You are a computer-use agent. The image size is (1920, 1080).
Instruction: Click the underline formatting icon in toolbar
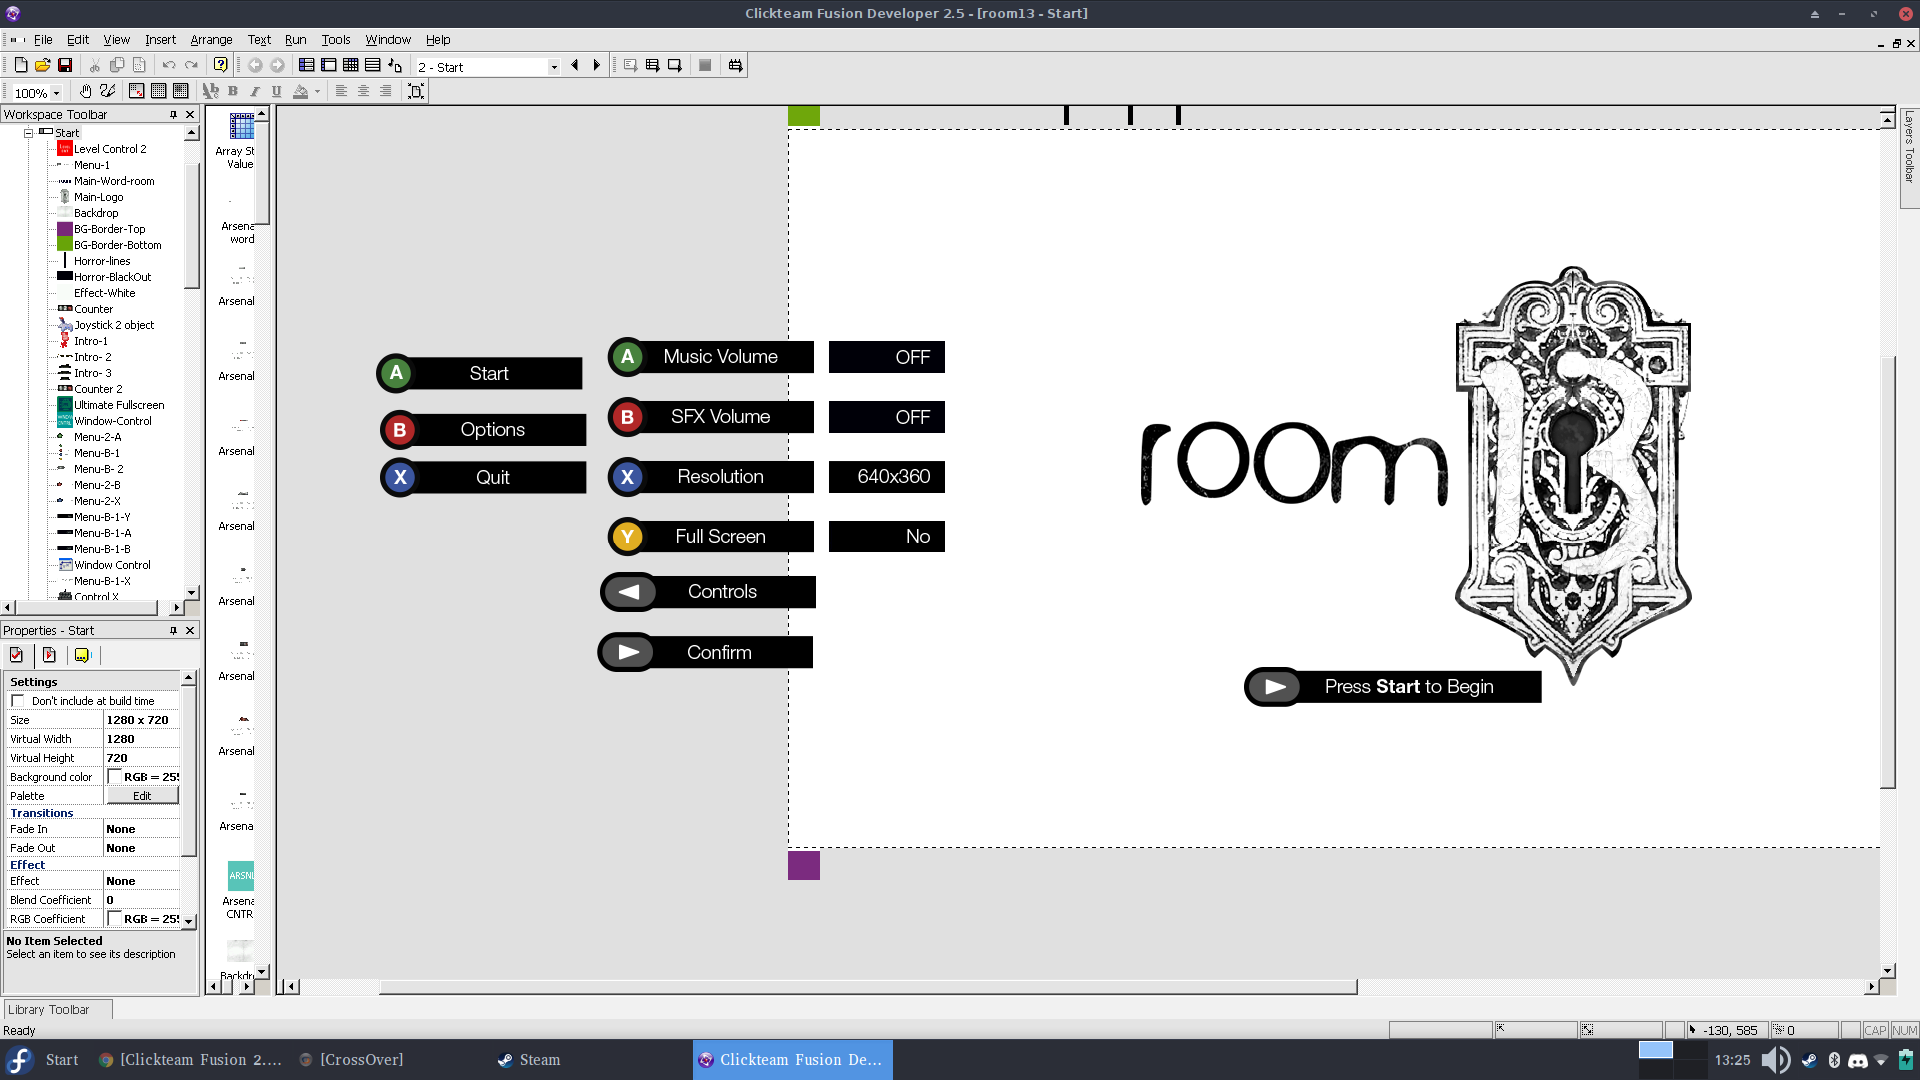point(276,91)
